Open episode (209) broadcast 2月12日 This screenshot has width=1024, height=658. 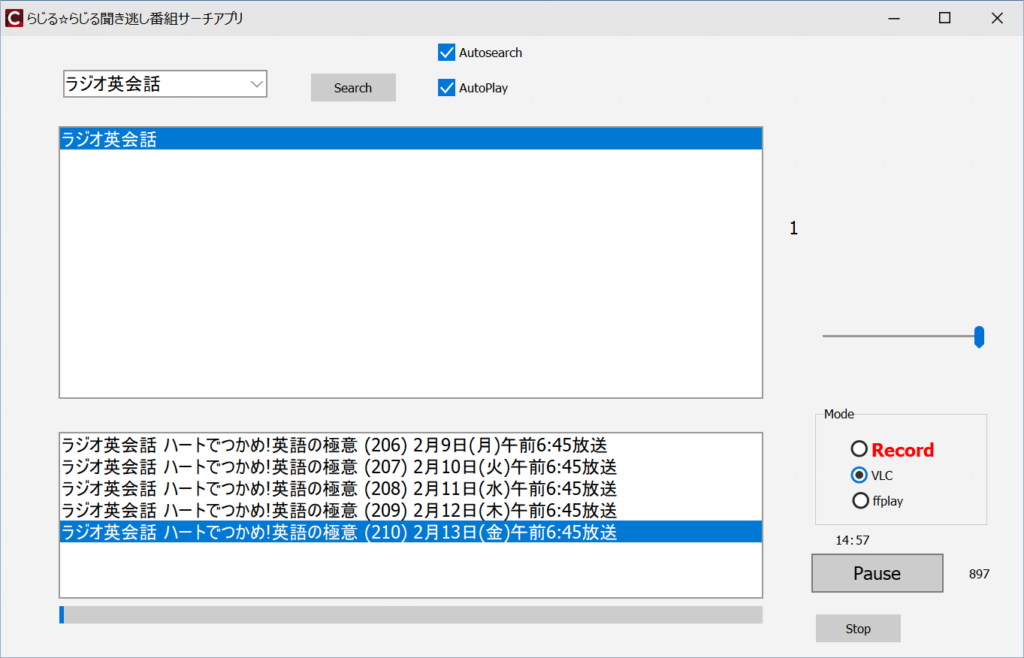[338, 511]
